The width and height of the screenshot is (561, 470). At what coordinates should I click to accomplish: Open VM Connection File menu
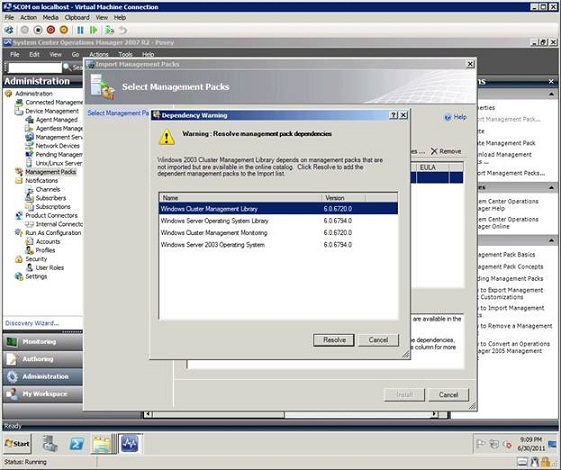coord(9,18)
